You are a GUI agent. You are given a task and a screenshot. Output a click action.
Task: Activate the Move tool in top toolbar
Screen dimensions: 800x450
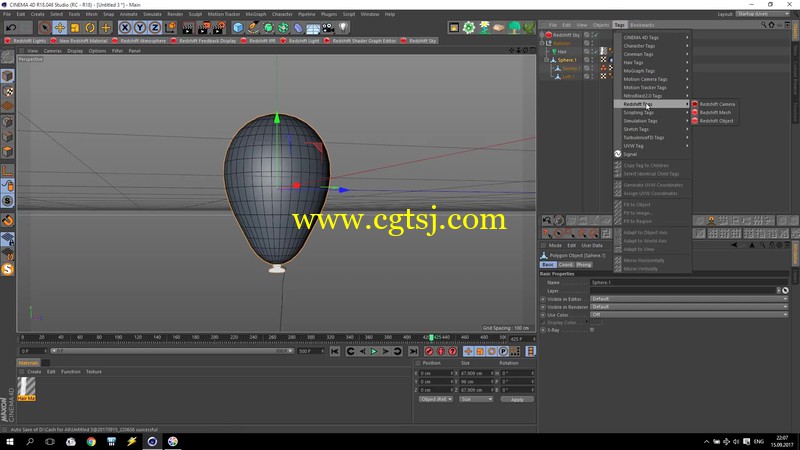click(60, 28)
